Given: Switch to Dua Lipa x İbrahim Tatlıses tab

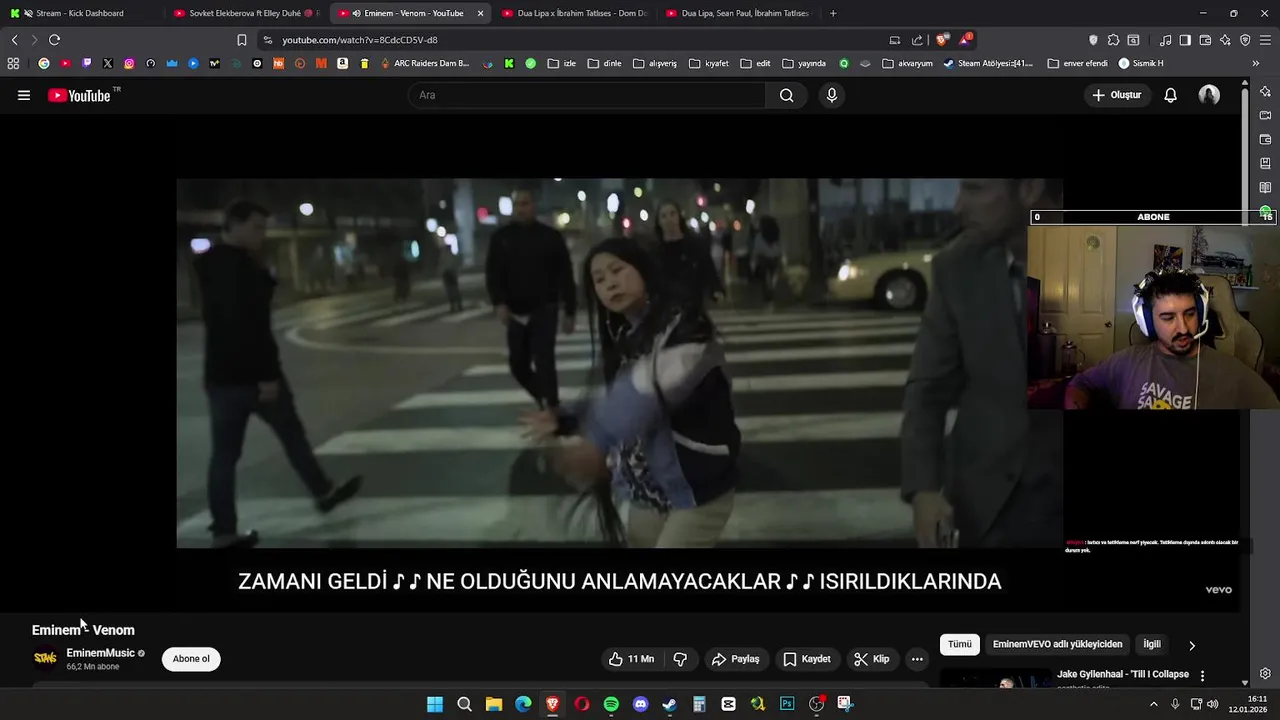Looking at the screenshot, I should 574,13.
